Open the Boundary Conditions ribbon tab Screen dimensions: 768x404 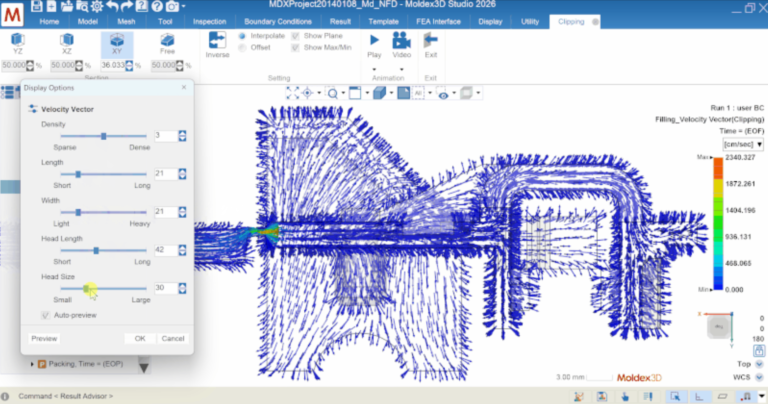[278, 22]
